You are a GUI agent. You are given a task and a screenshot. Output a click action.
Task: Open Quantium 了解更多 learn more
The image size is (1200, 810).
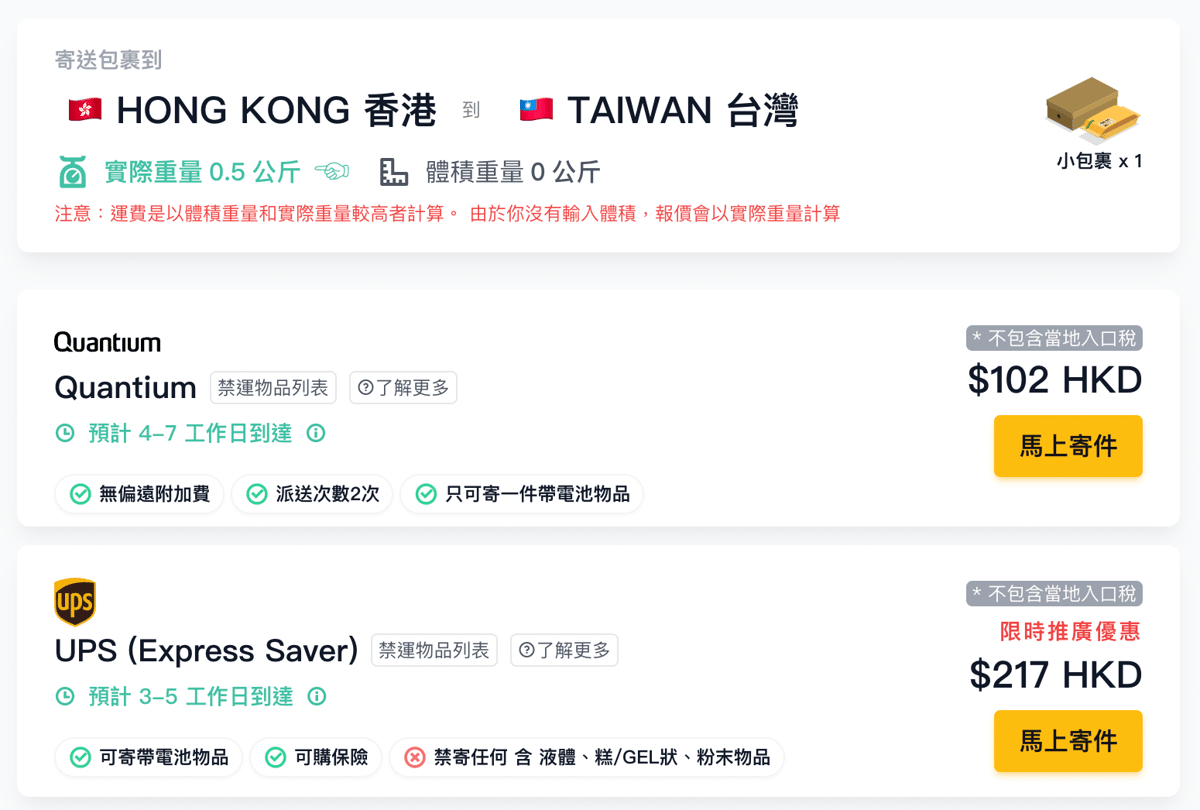point(403,387)
